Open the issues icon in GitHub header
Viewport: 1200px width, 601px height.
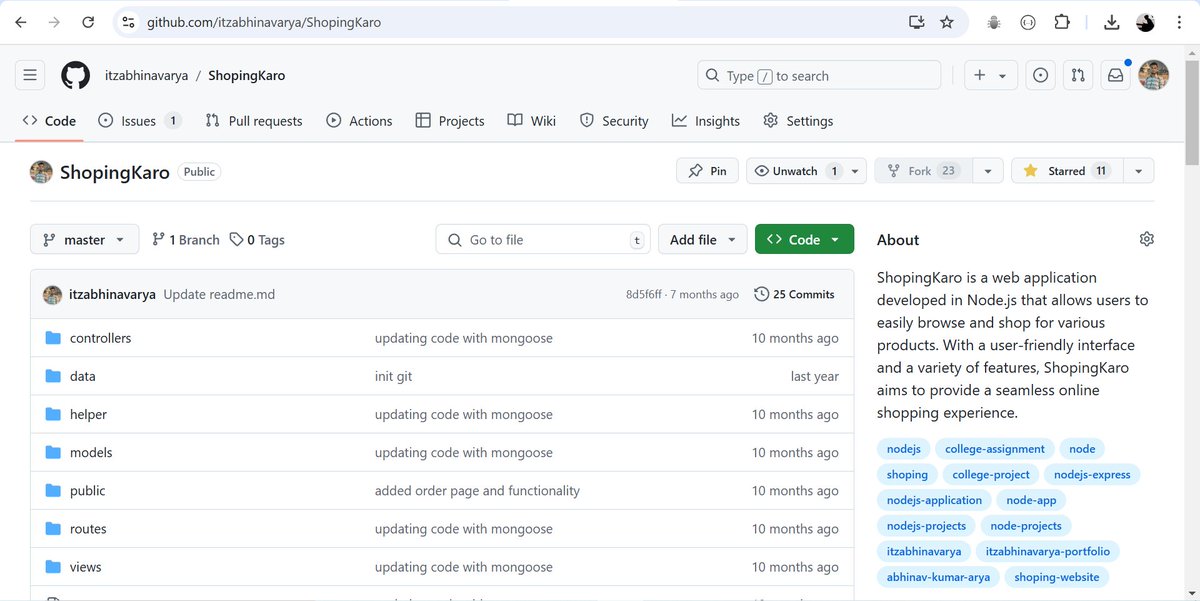pos(1040,75)
